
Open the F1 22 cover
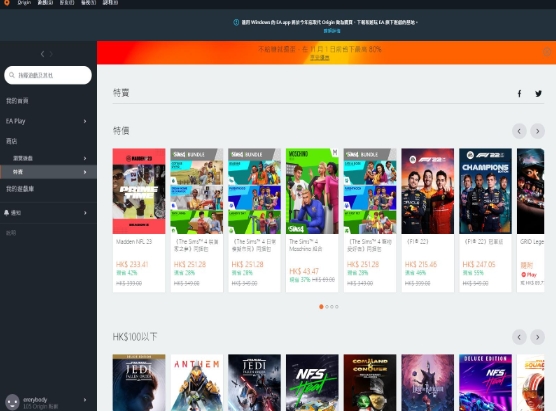tap(428, 191)
